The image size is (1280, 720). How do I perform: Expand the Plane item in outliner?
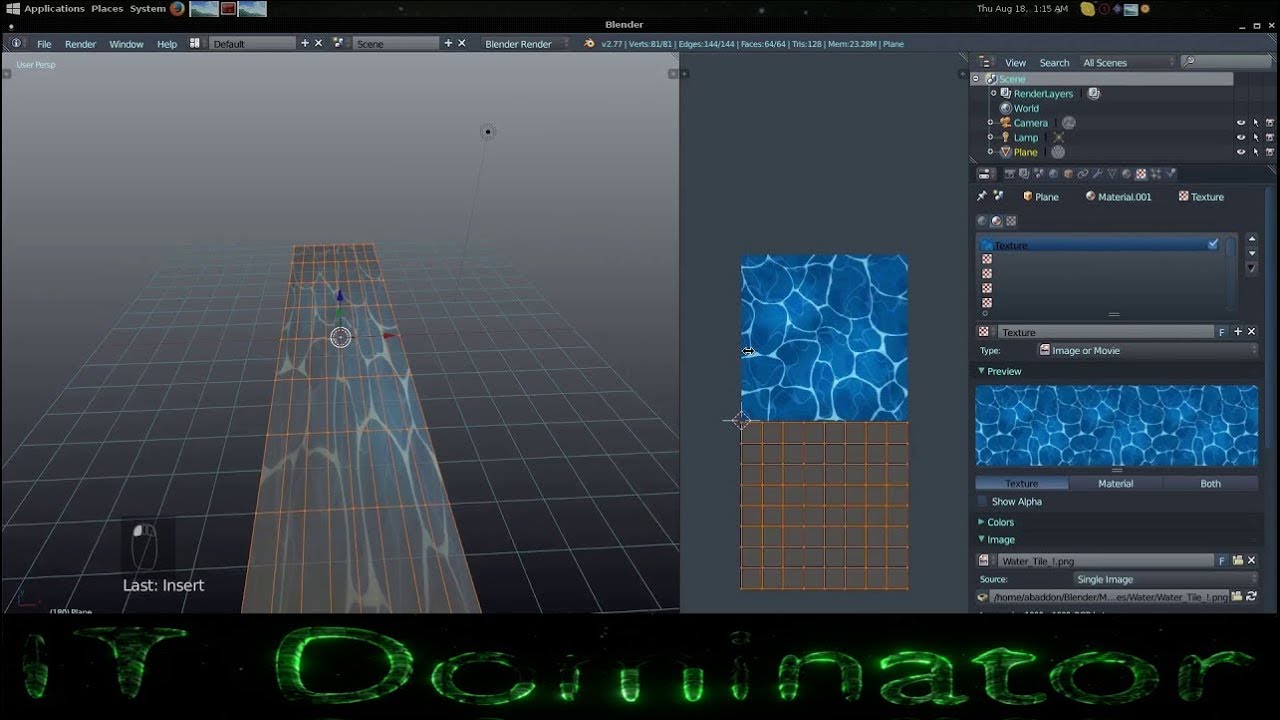coord(990,152)
